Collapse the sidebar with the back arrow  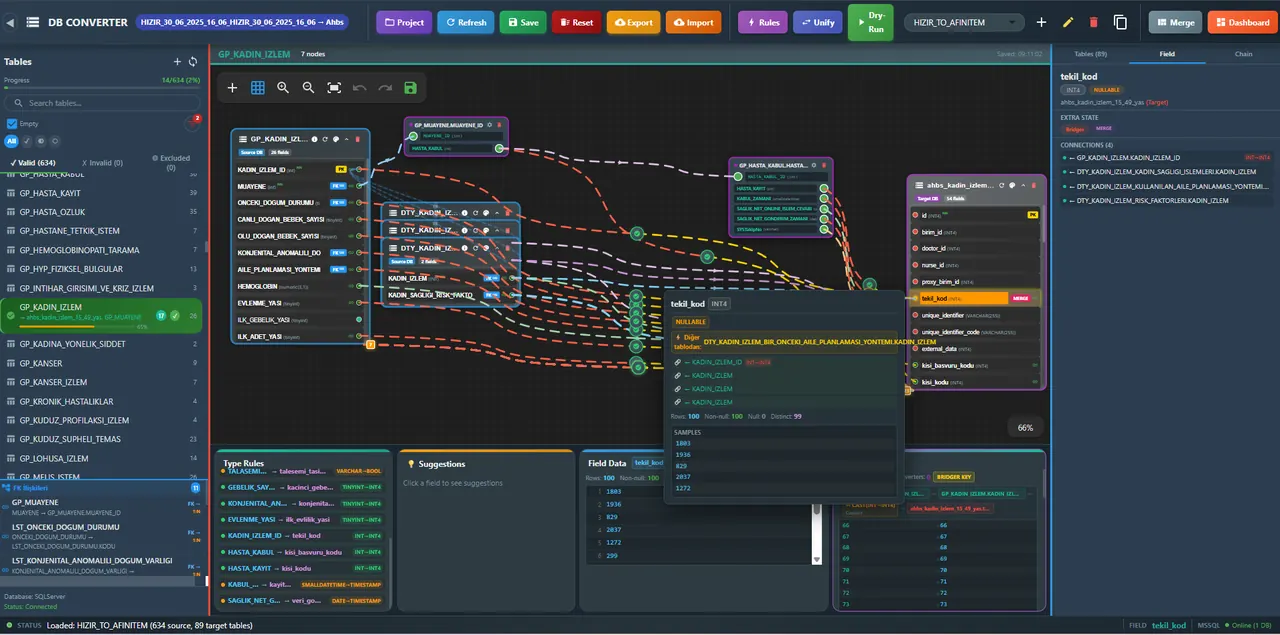pos(11,22)
